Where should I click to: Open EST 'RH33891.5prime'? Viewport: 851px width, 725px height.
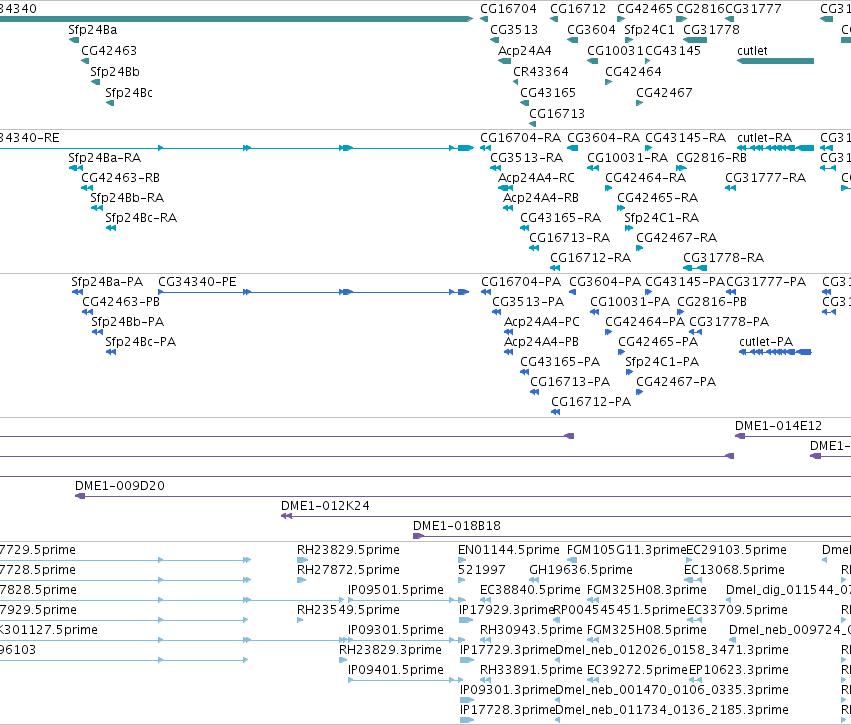tap(531, 671)
